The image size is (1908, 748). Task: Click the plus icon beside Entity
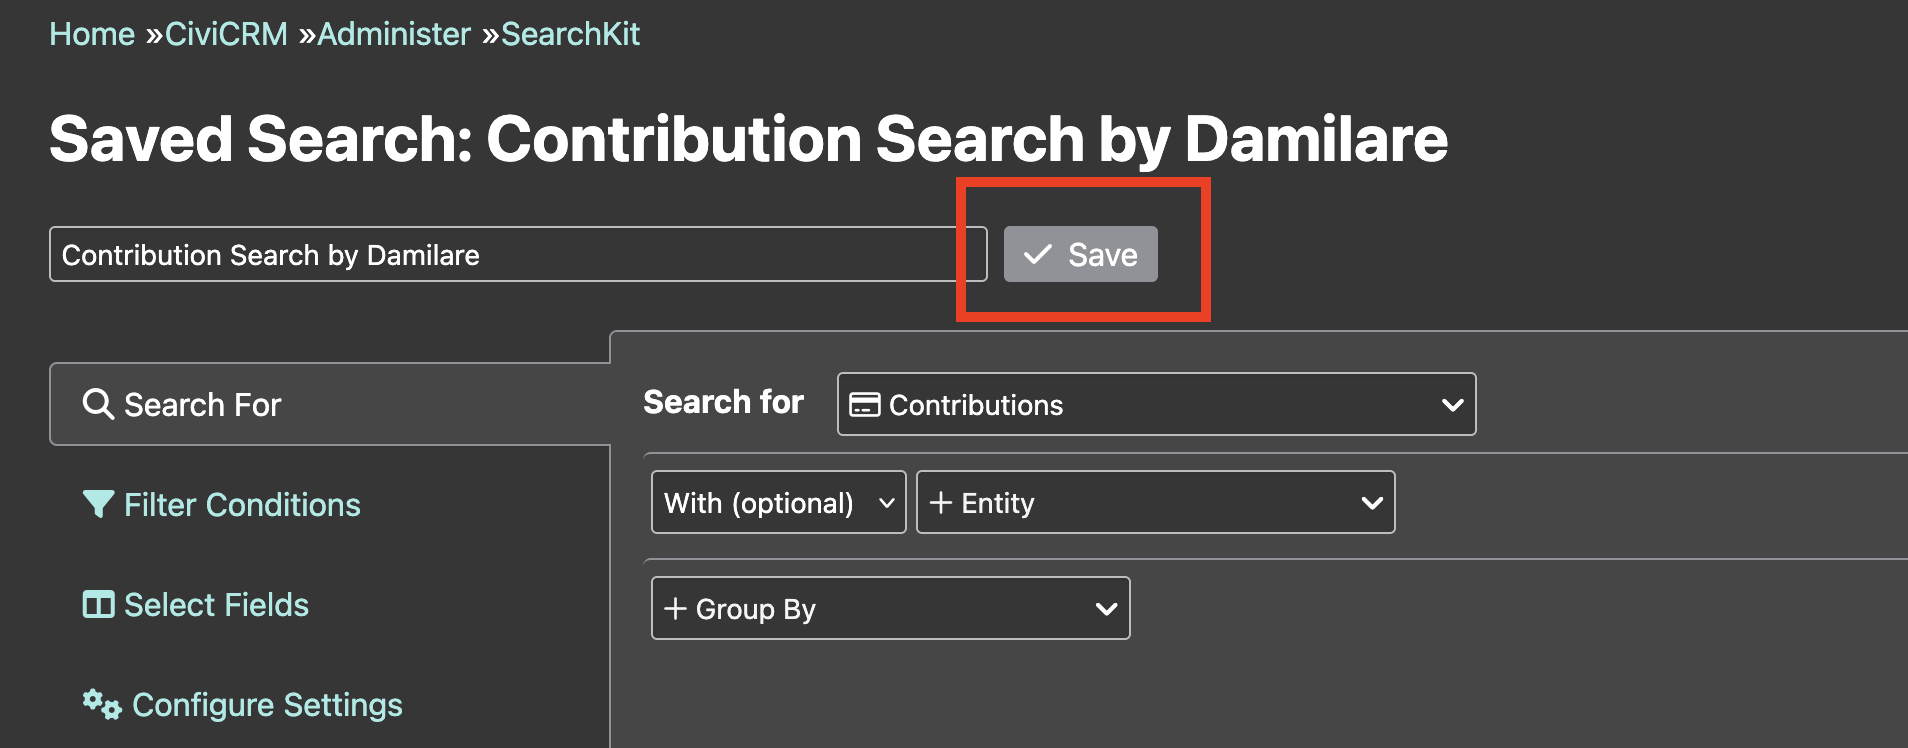pyautogui.click(x=940, y=502)
